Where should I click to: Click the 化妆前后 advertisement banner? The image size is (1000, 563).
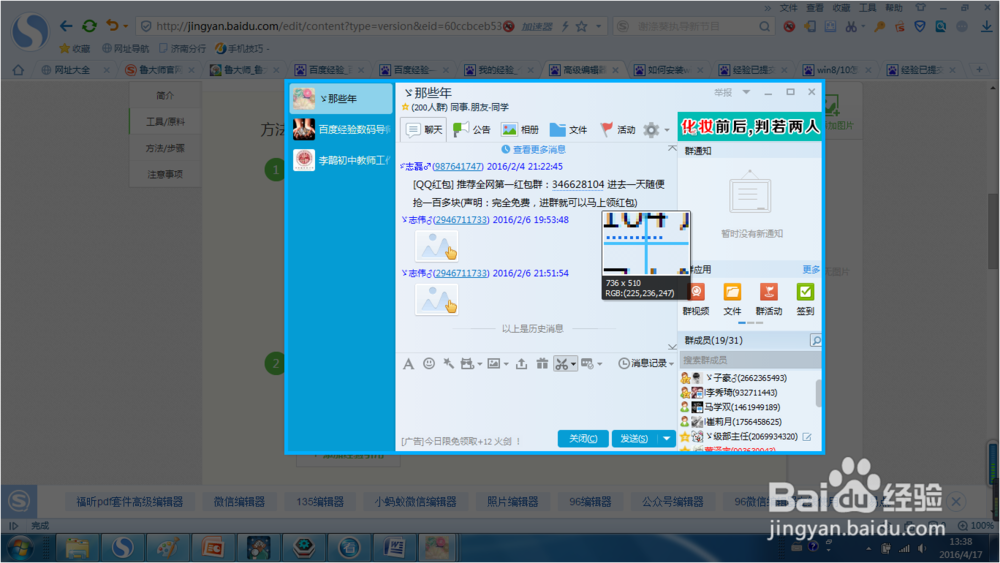point(749,127)
